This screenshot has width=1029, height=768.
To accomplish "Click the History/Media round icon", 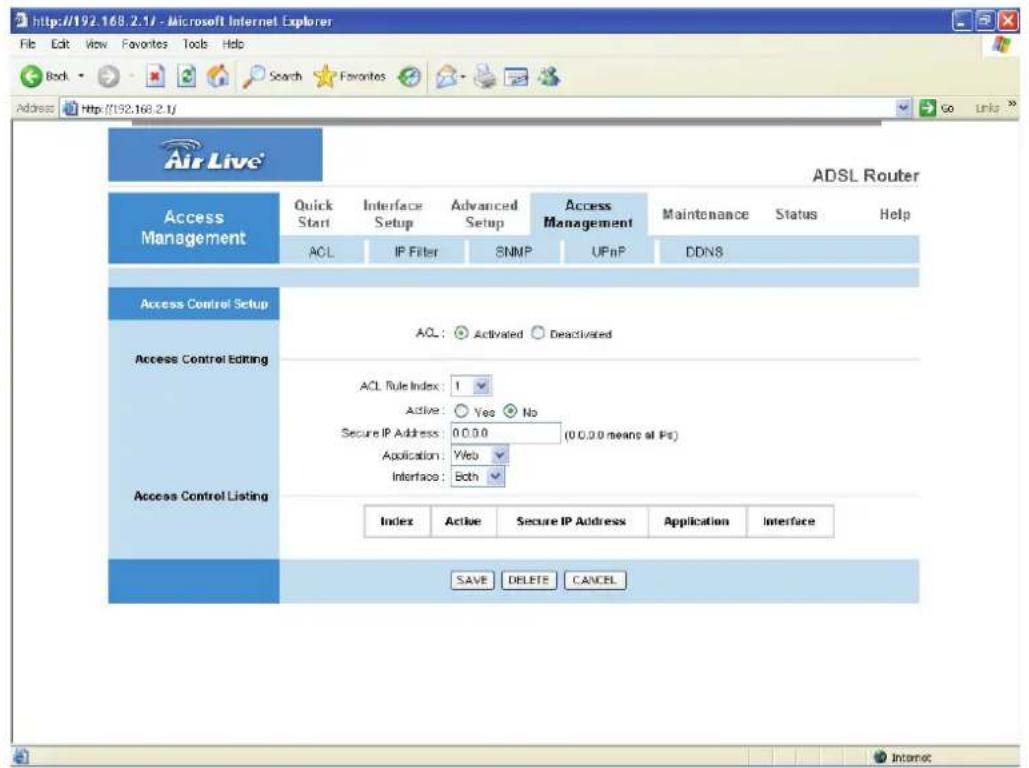I will pos(410,77).
